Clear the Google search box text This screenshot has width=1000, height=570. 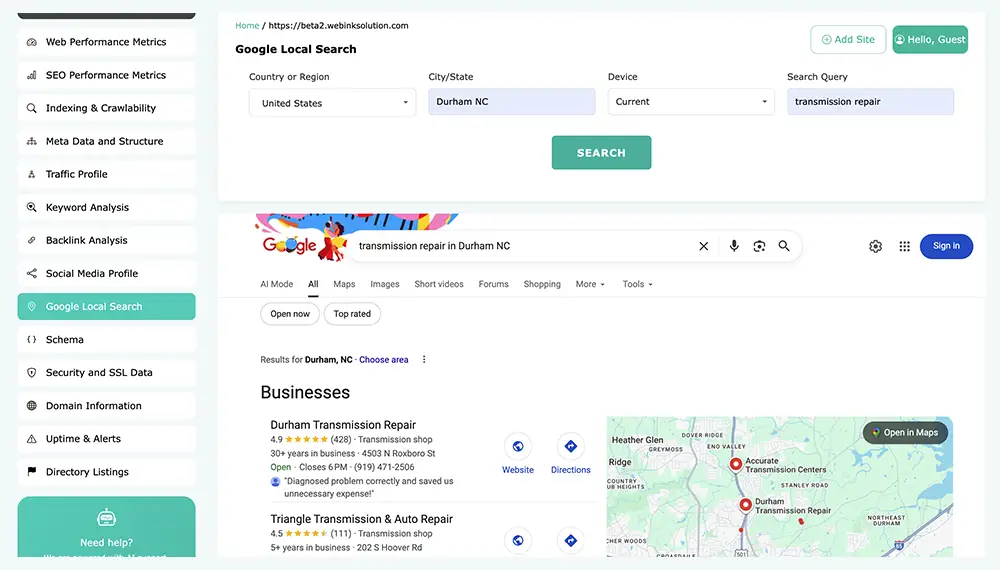pyautogui.click(x=703, y=246)
